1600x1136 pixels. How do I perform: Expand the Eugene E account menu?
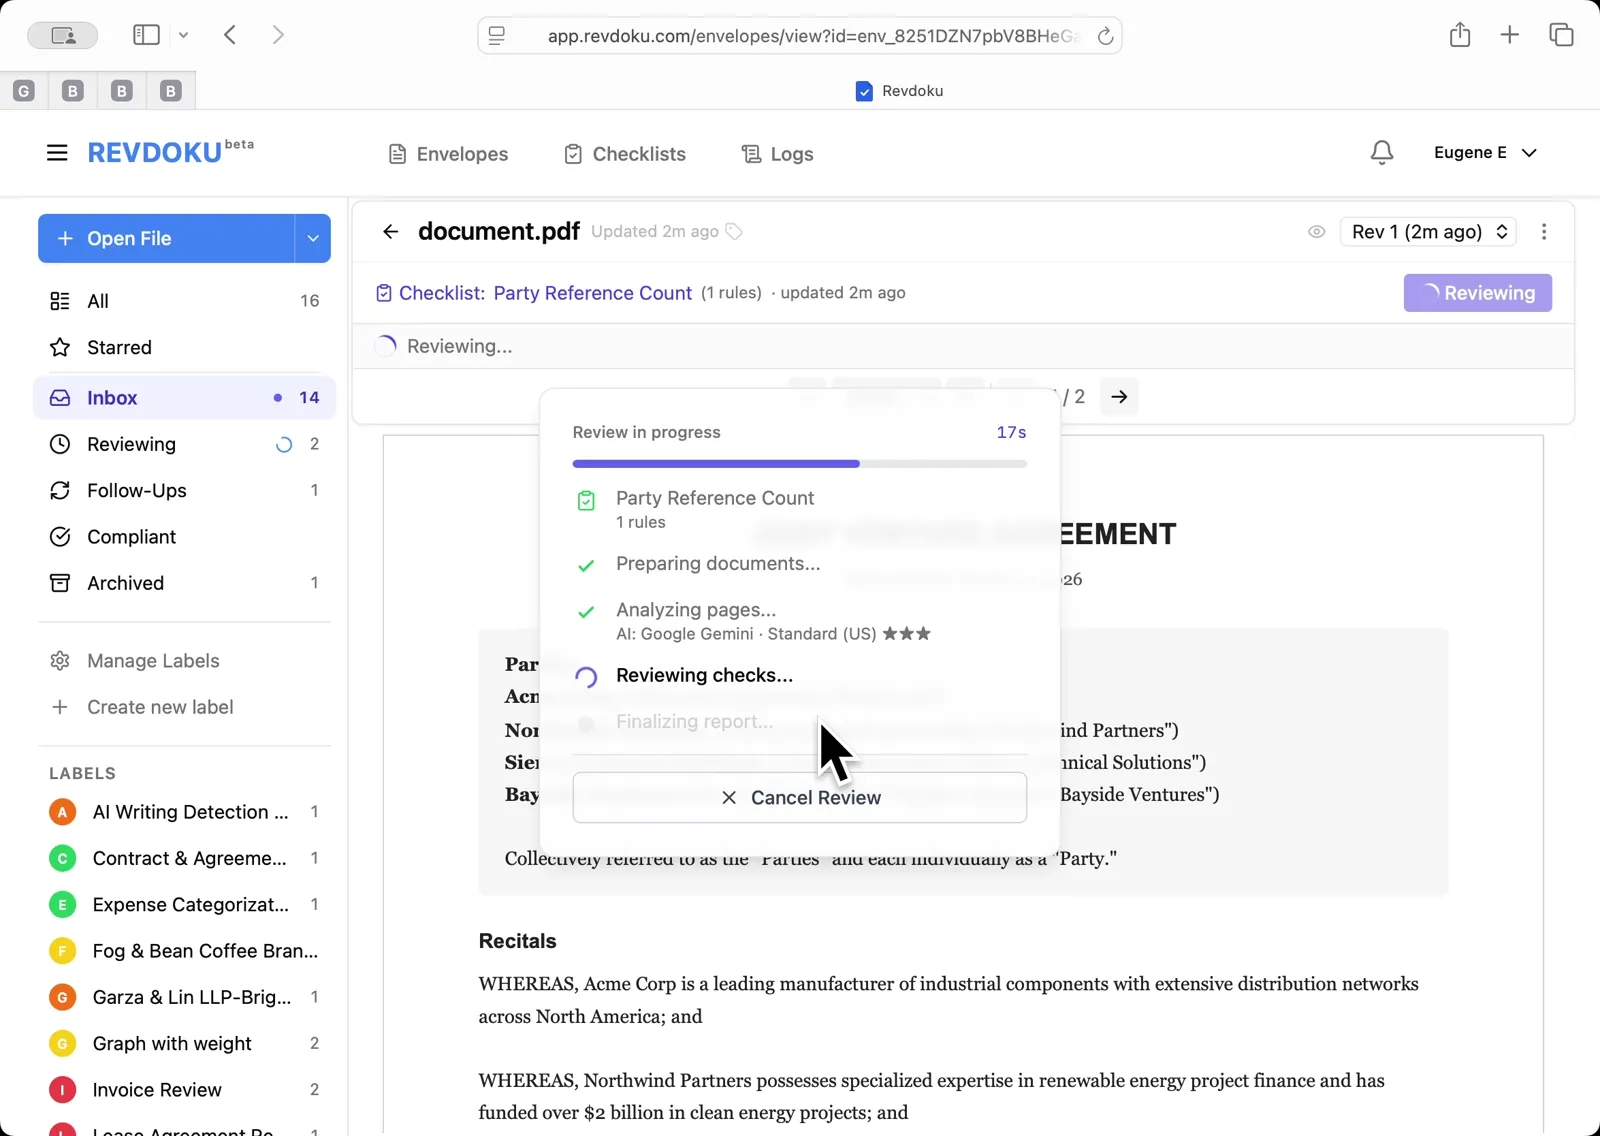1486,152
